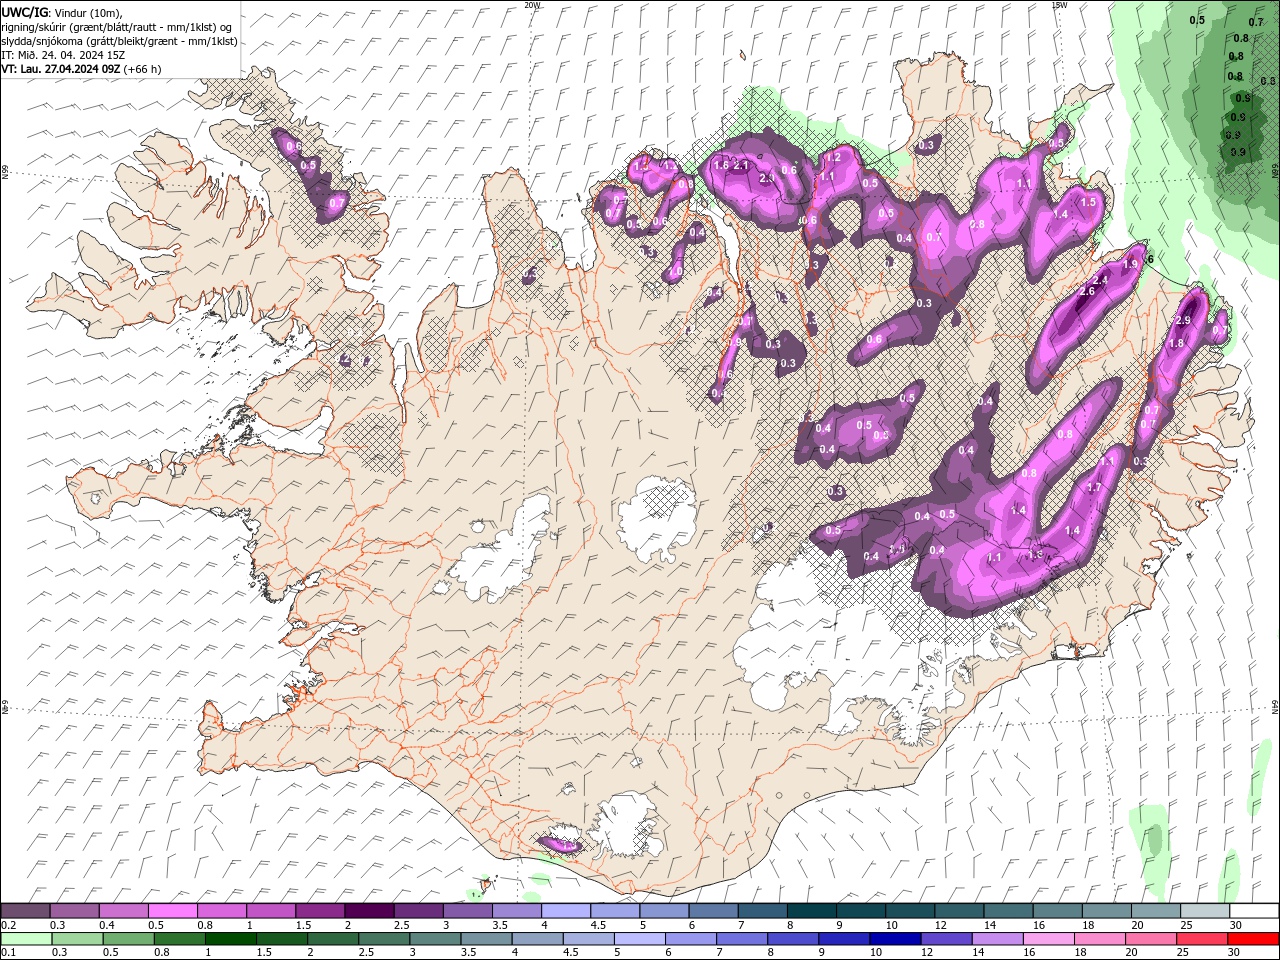Click the 'IT: Mið. 24. 04. 2024 15Z' line
1280x960 pixels.
pyautogui.click(x=63, y=55)
